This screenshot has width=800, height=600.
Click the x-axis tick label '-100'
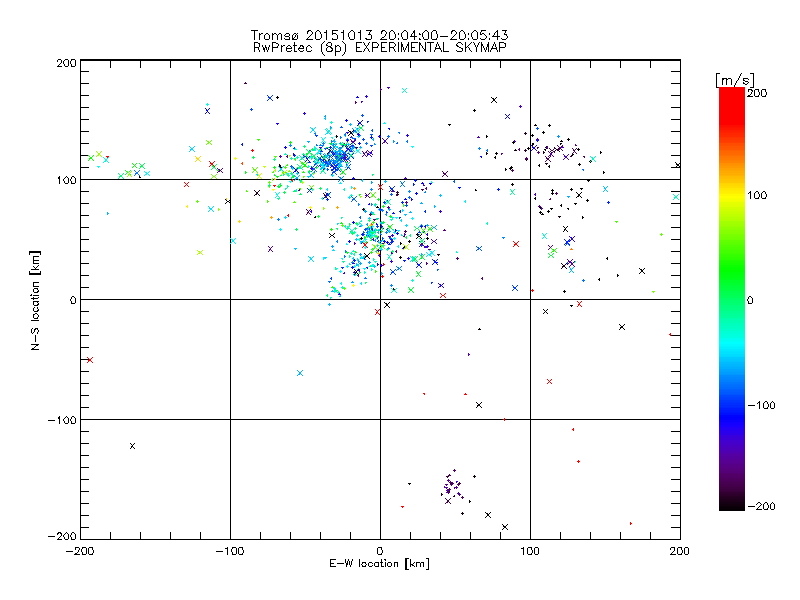coord(230,551)
